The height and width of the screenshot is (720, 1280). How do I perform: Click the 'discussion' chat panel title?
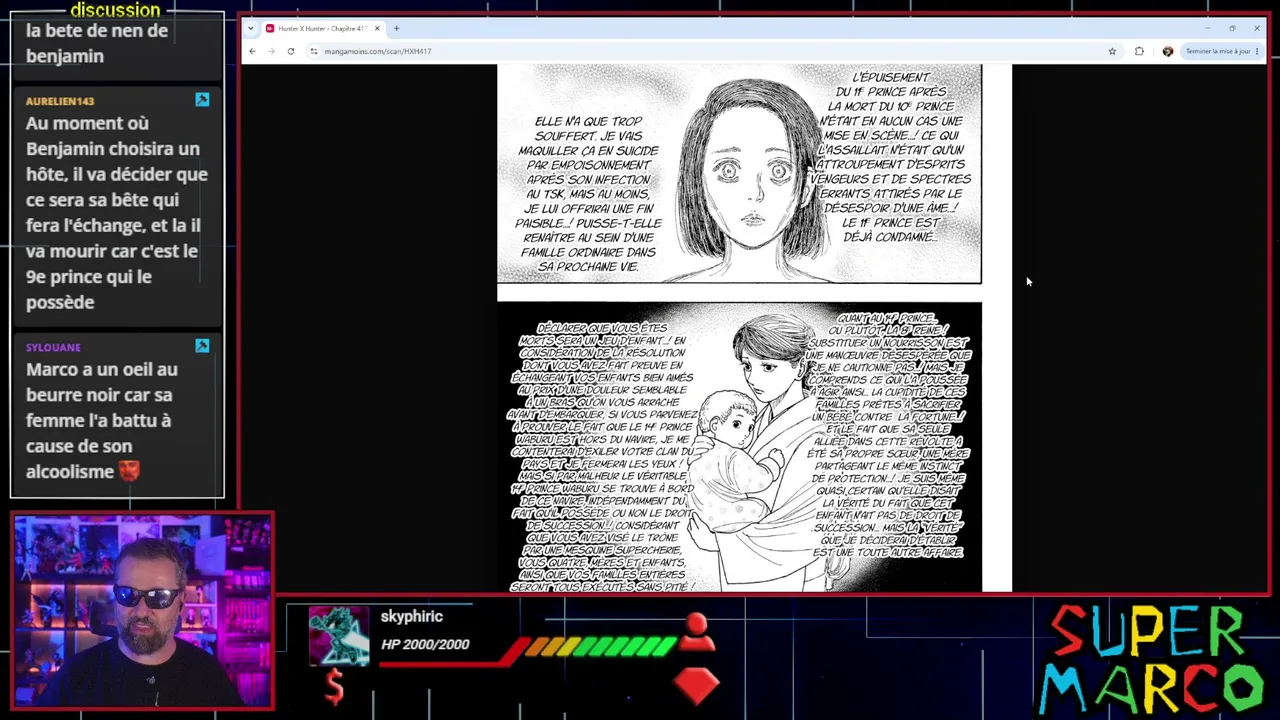[x=115, y=10]
